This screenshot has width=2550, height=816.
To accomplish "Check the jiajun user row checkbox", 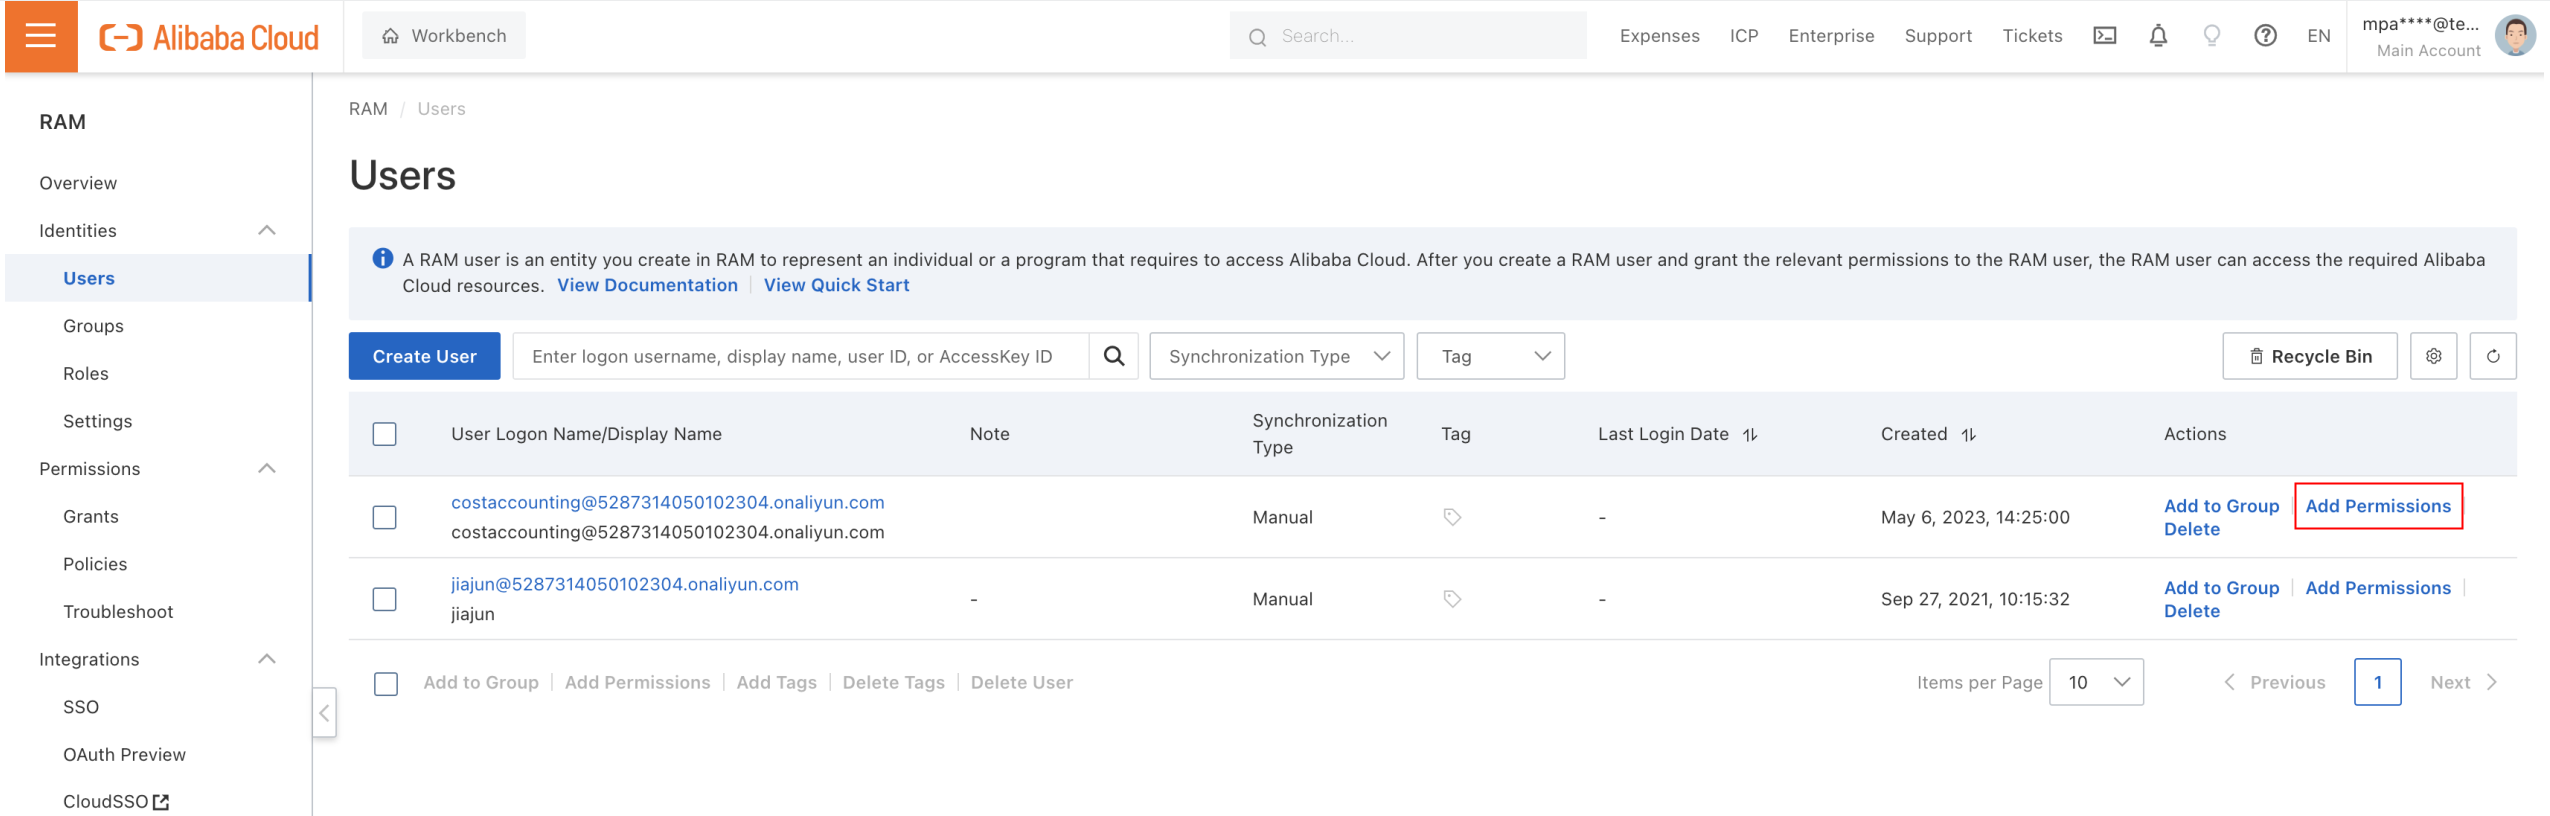I will [385, 599].
